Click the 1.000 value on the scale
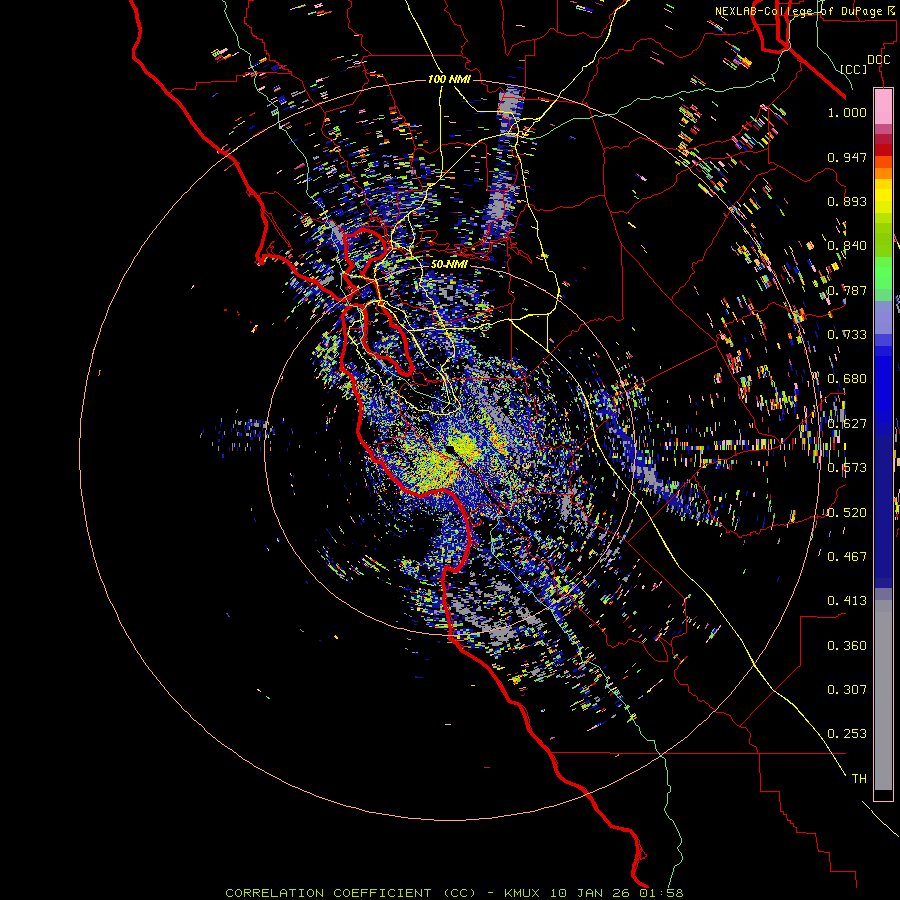Screen dimensions: 900x900 (x=847, y=112)
